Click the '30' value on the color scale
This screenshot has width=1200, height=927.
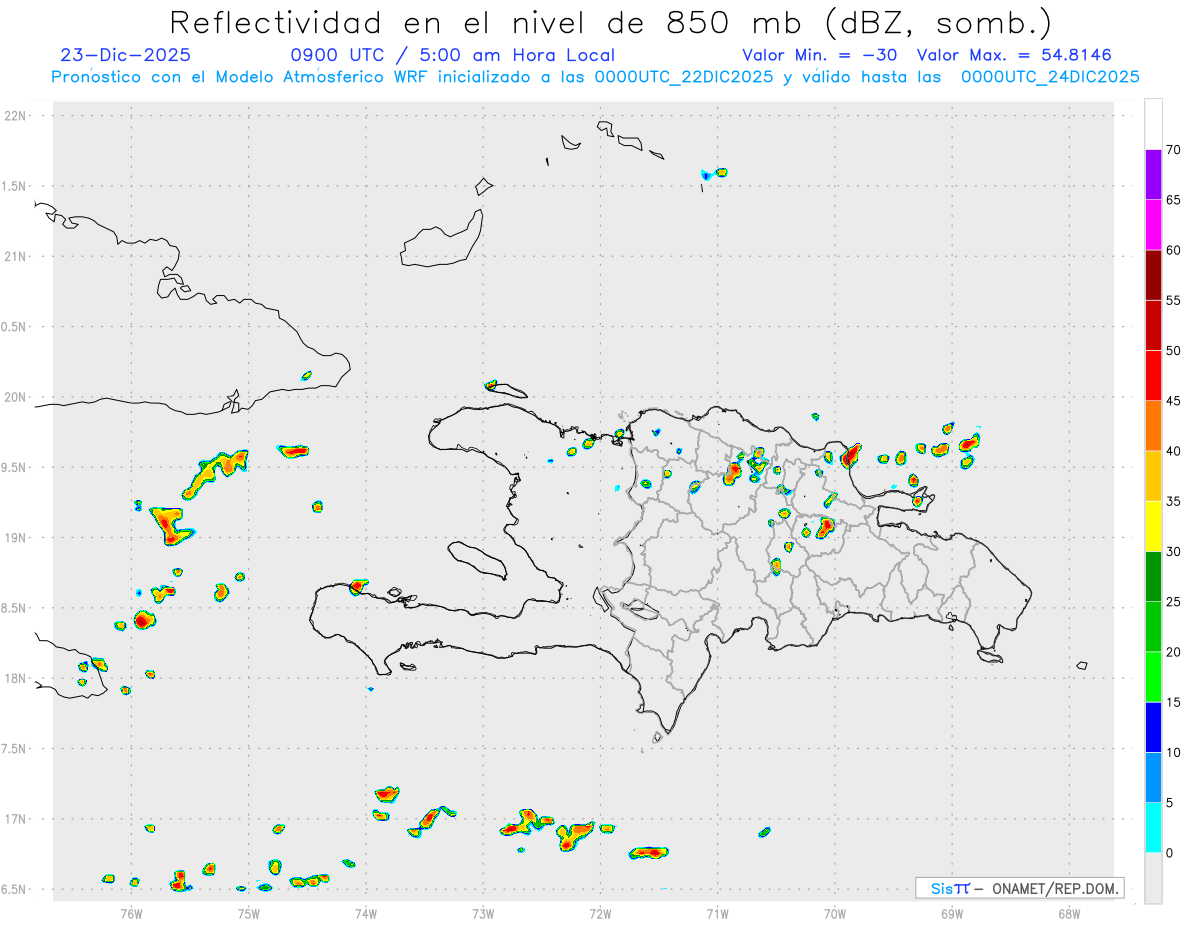pos(1173,552)
